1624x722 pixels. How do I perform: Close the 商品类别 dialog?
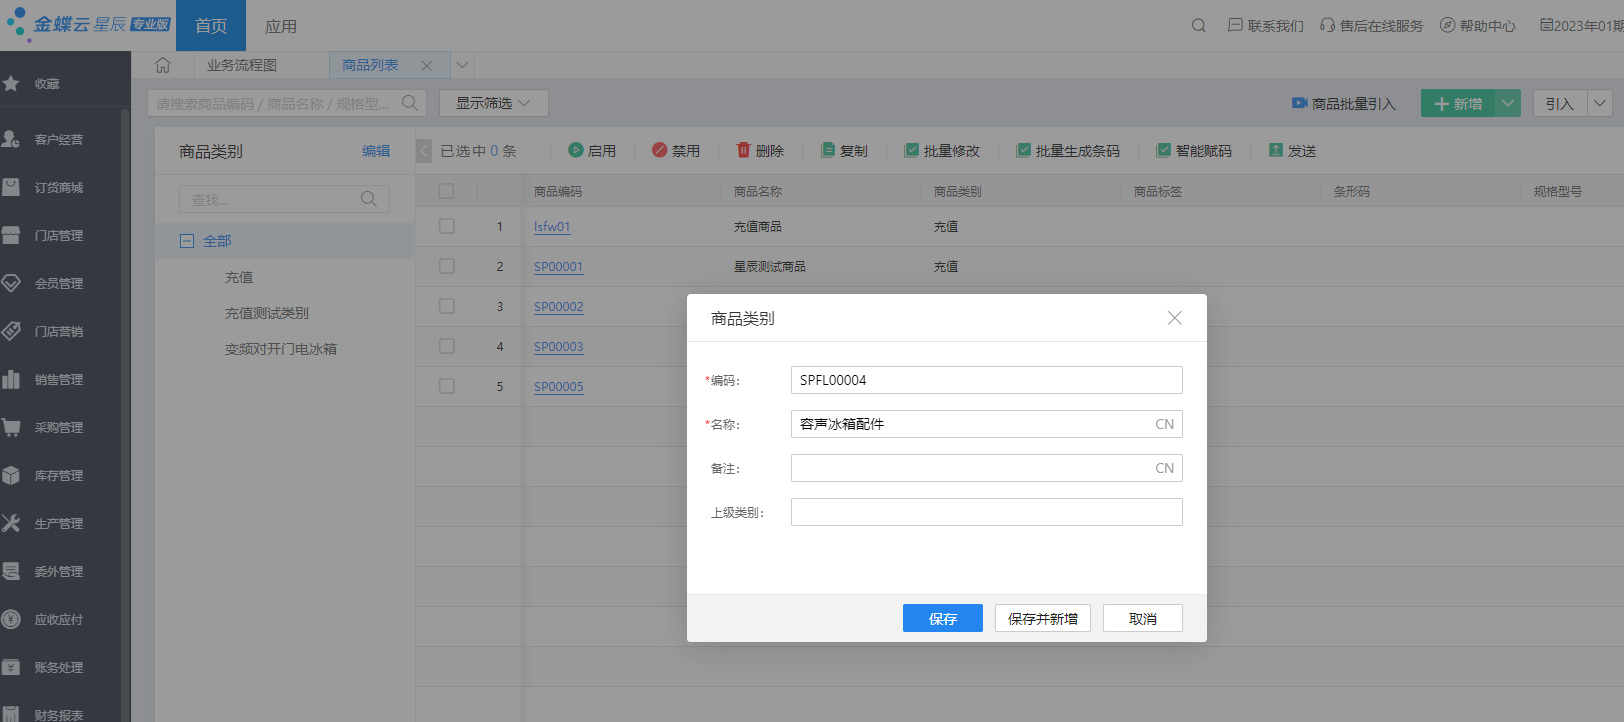(1175, 318)
